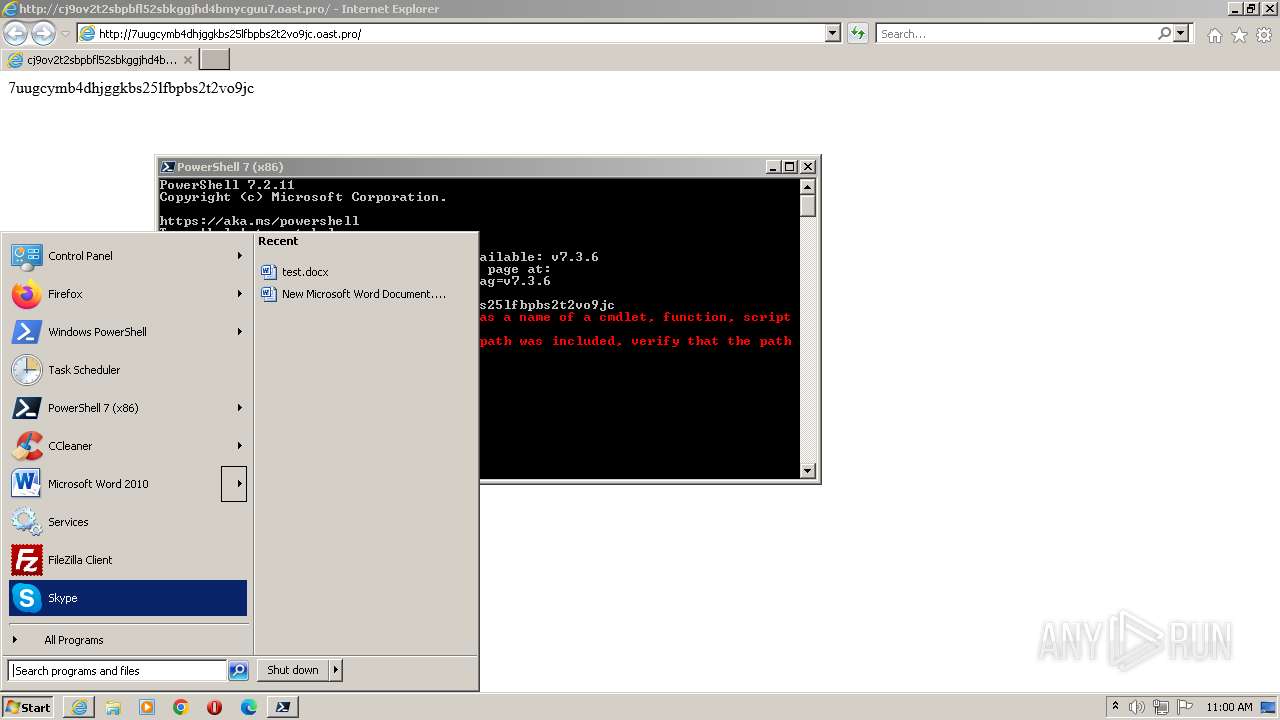The width and height of the screenshot is (1280, 720).
Task: Click the PowerShell 7 (x86) title bar icon
Action: pos(168,167)
